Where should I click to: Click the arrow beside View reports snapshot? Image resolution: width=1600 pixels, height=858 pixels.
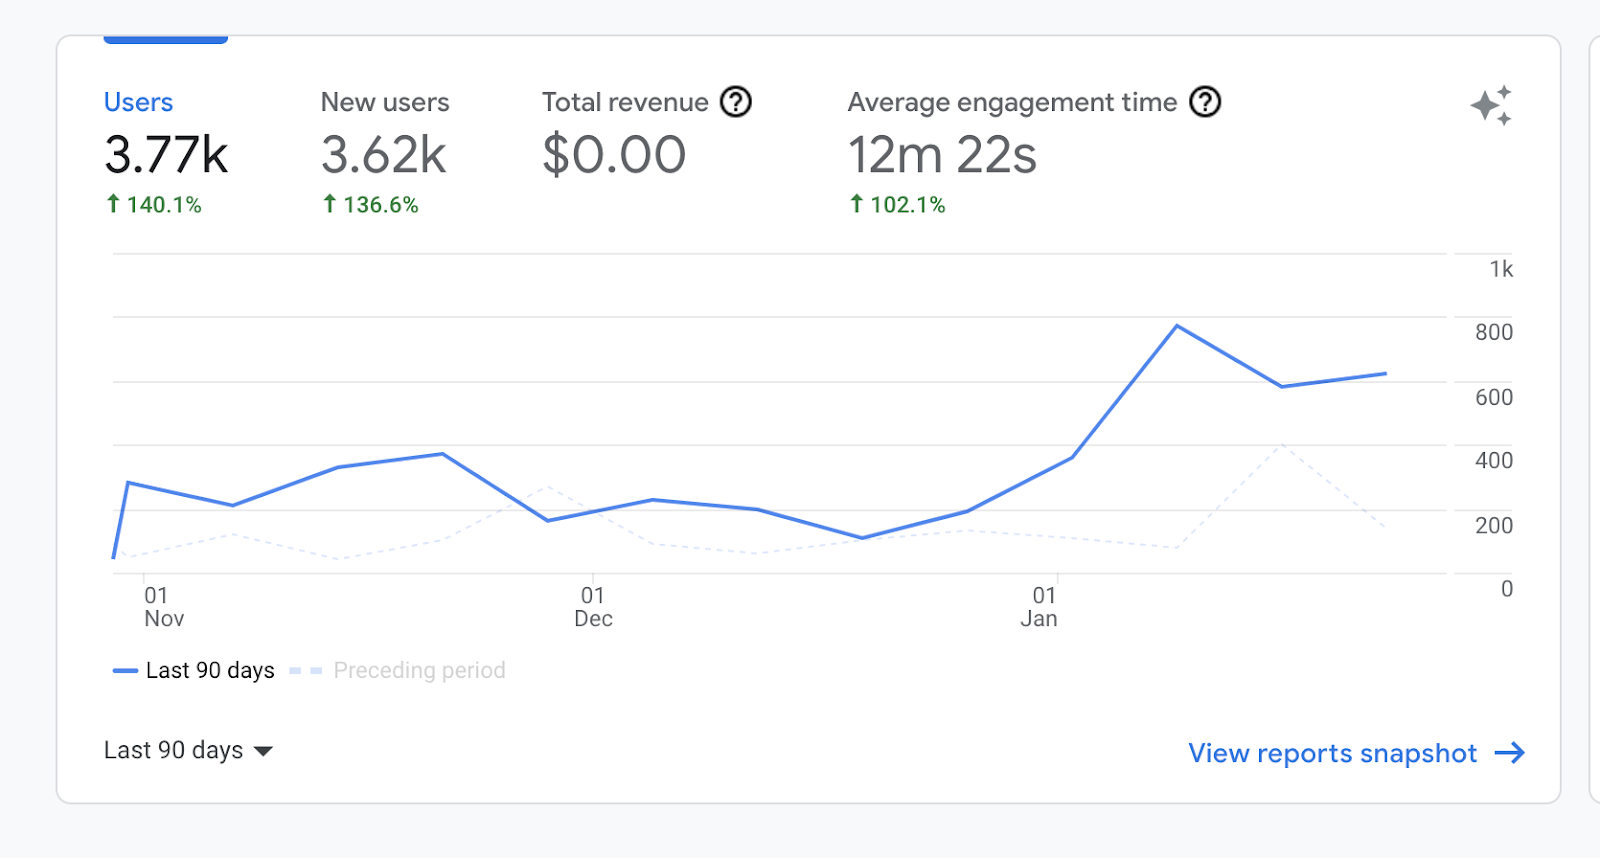(1510, 753)
